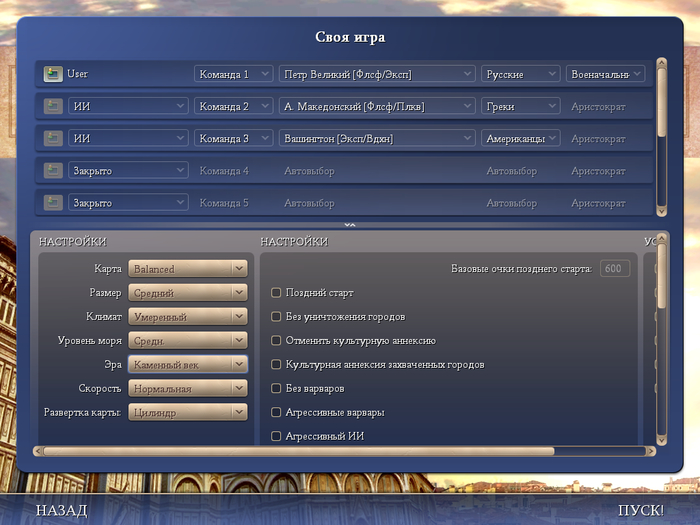This screenshot has width=700, height=525.
Task: Click the horizontal scrollbar left arrow
Action: pos(38,451)
